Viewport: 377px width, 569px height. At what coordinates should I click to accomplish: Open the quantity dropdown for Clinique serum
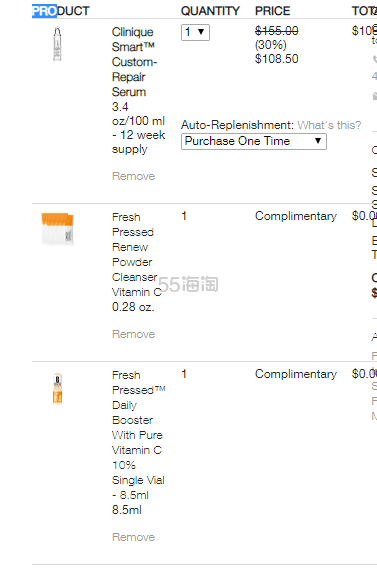pos(195,32)
